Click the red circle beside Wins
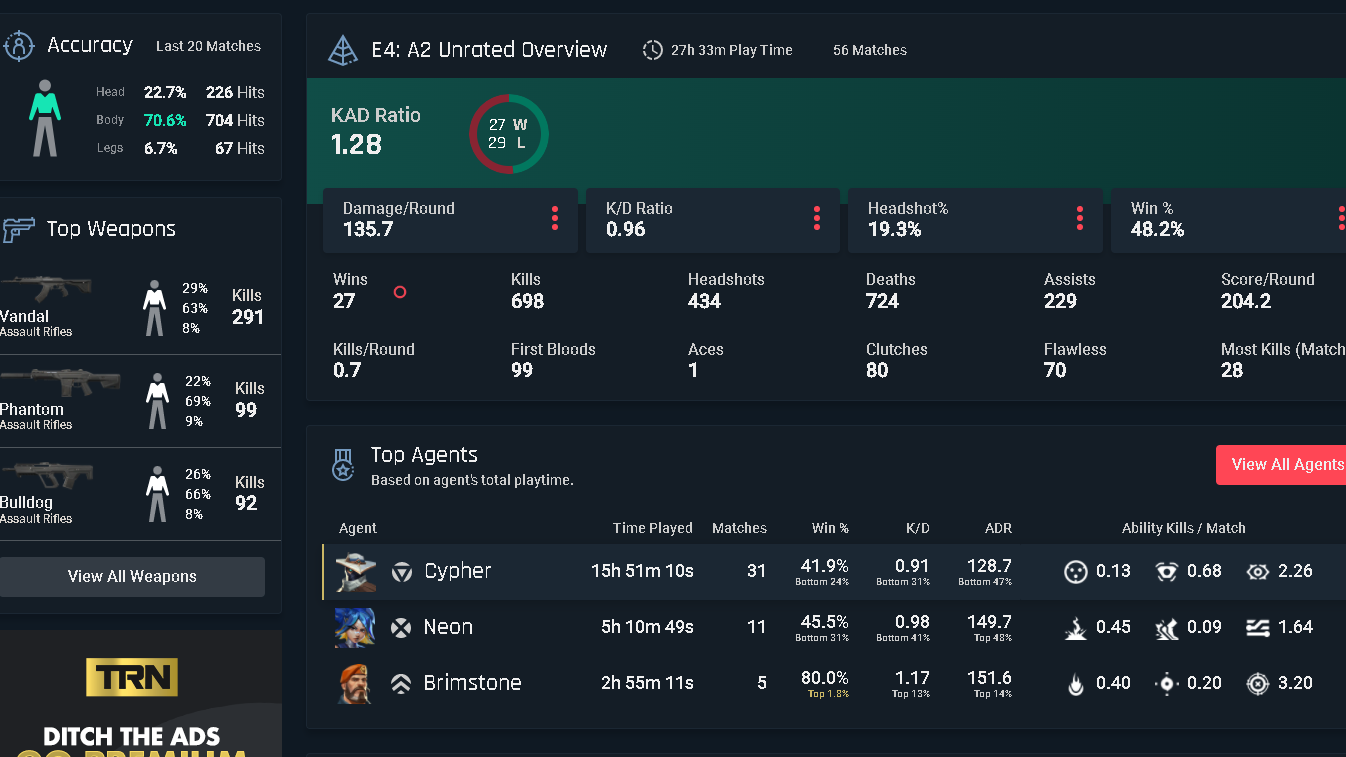The height and width of the screenshot is (757, 1346). pos(400,292)
